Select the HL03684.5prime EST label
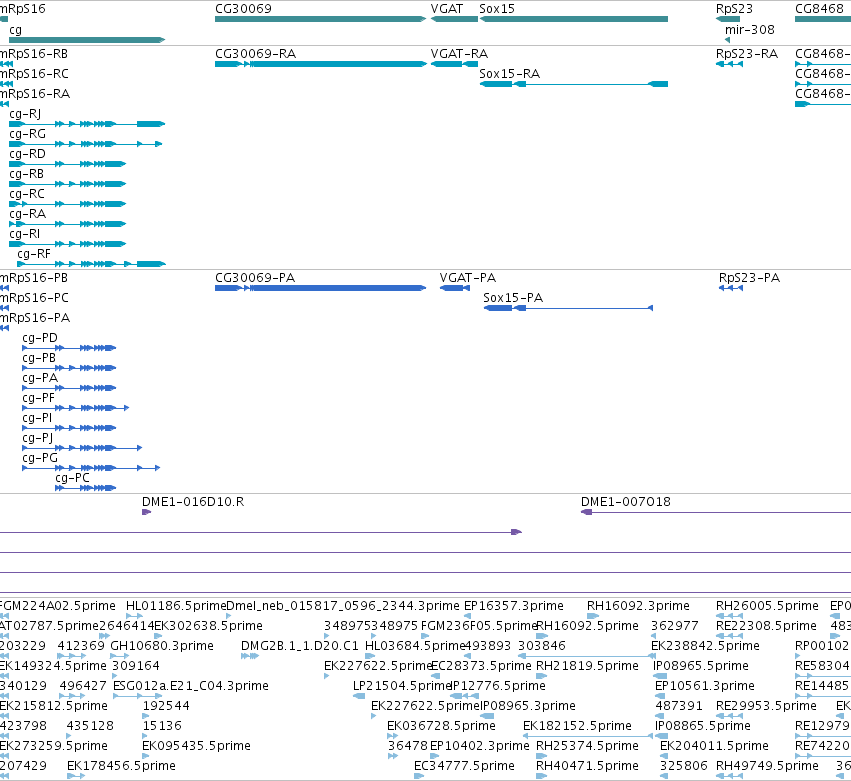 click(415, 646)
